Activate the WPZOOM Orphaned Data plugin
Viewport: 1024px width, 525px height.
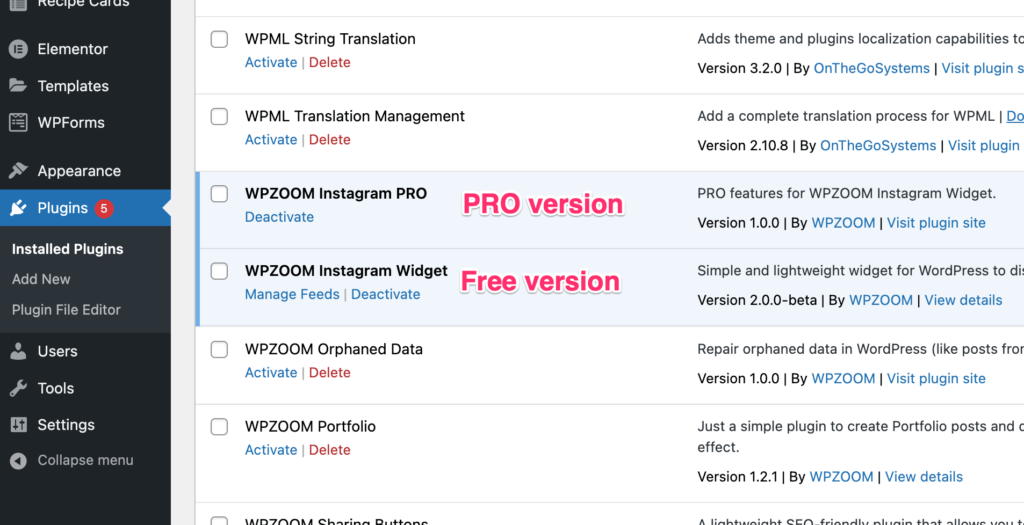(x=271, y=372)
